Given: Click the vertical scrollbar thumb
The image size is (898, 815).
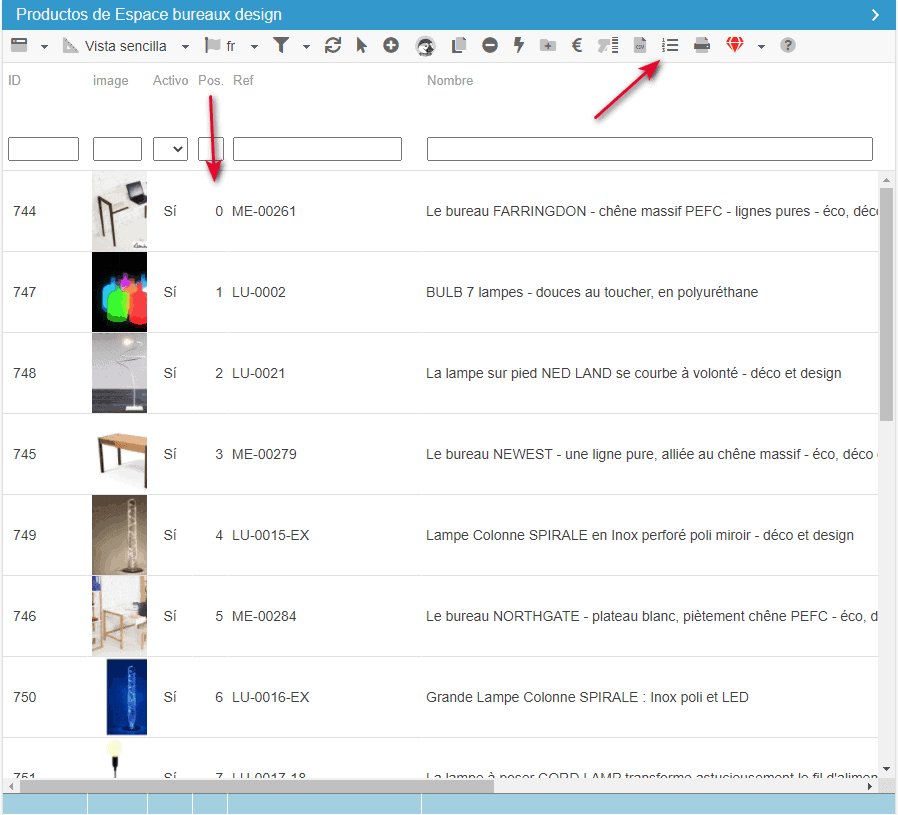Looking at the screenshot, I should (886, 304).
